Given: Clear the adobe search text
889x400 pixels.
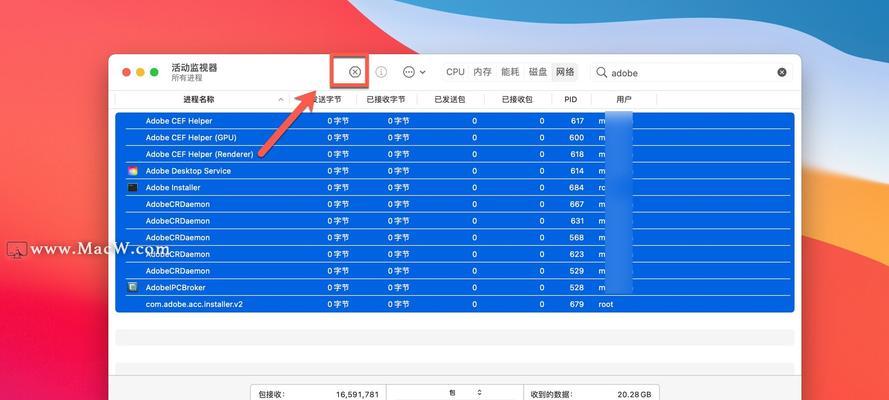Looking at the screenshot, I should pyautogui.click(x=782, y=73).
